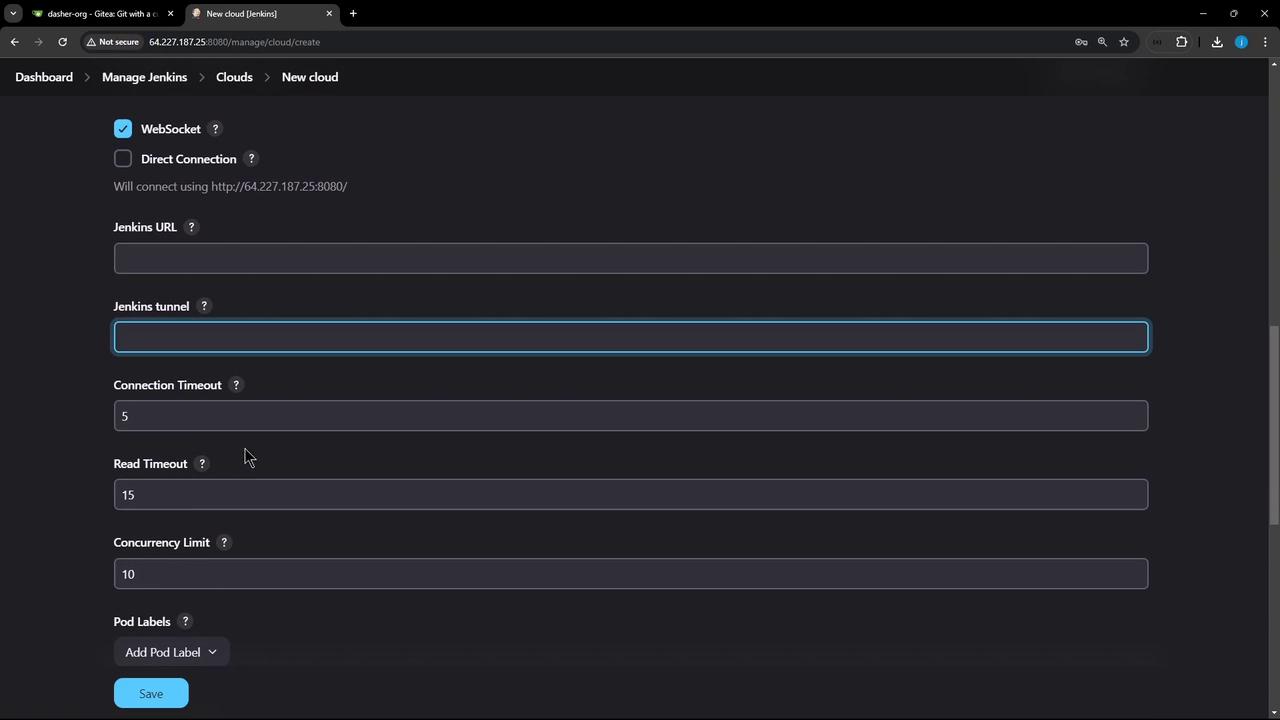Click the Connection Timeout label
The image size is (1280, 720).
(167, 385)
